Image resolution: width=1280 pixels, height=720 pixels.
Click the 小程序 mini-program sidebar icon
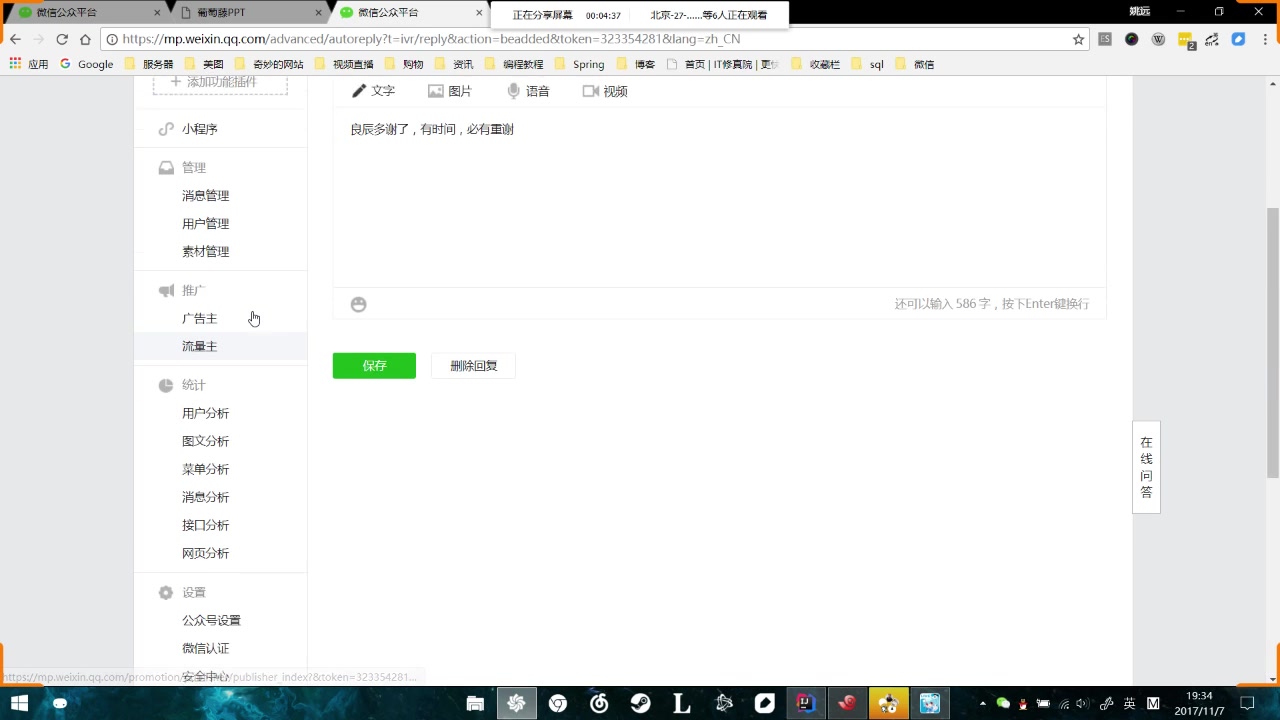(166, 128)
